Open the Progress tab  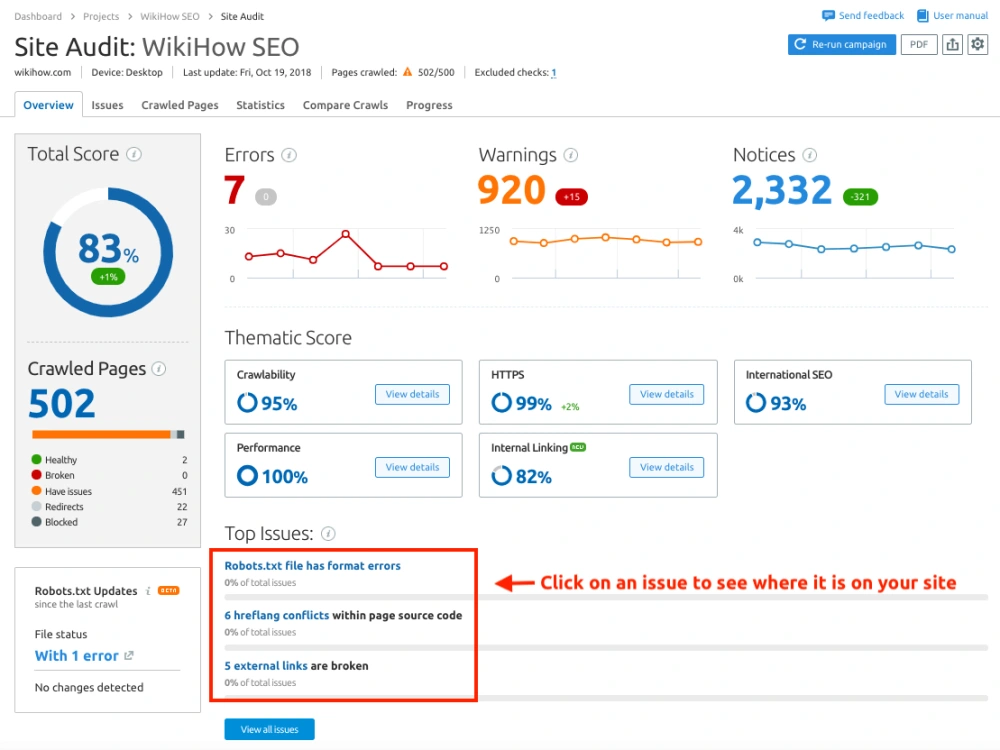point(429,105)
